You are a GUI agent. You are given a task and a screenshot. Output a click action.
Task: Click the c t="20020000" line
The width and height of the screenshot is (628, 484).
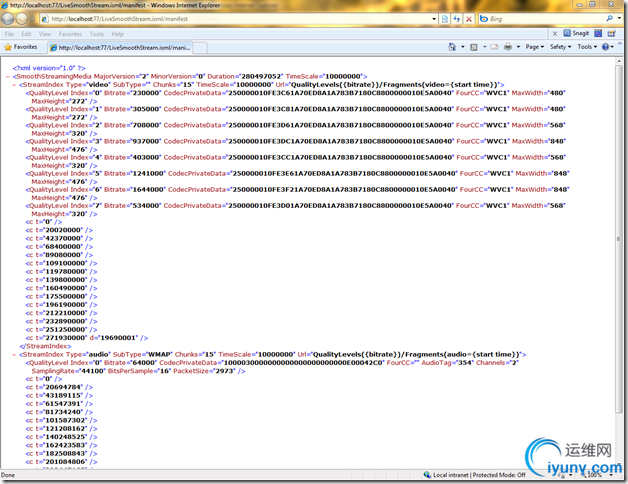[59, 230]
